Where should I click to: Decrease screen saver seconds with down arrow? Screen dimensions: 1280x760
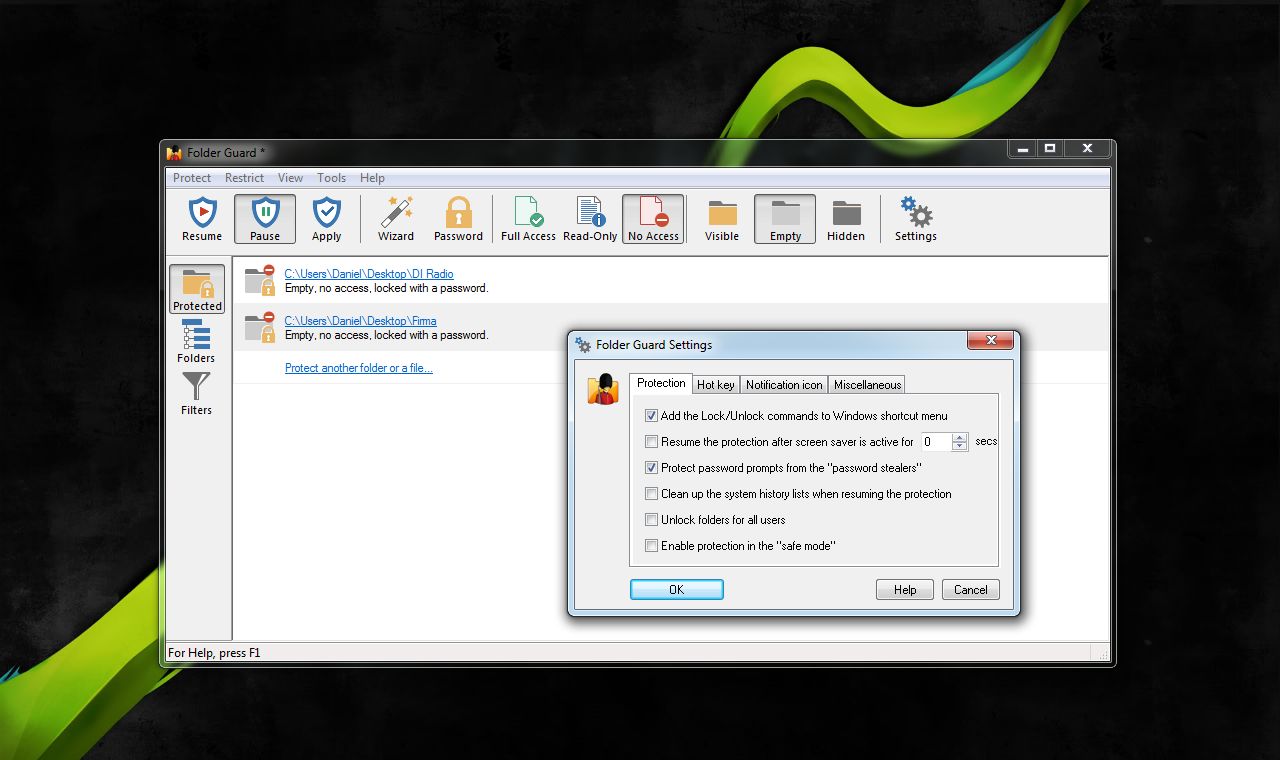pyautogui.click(x=960, y=446)
